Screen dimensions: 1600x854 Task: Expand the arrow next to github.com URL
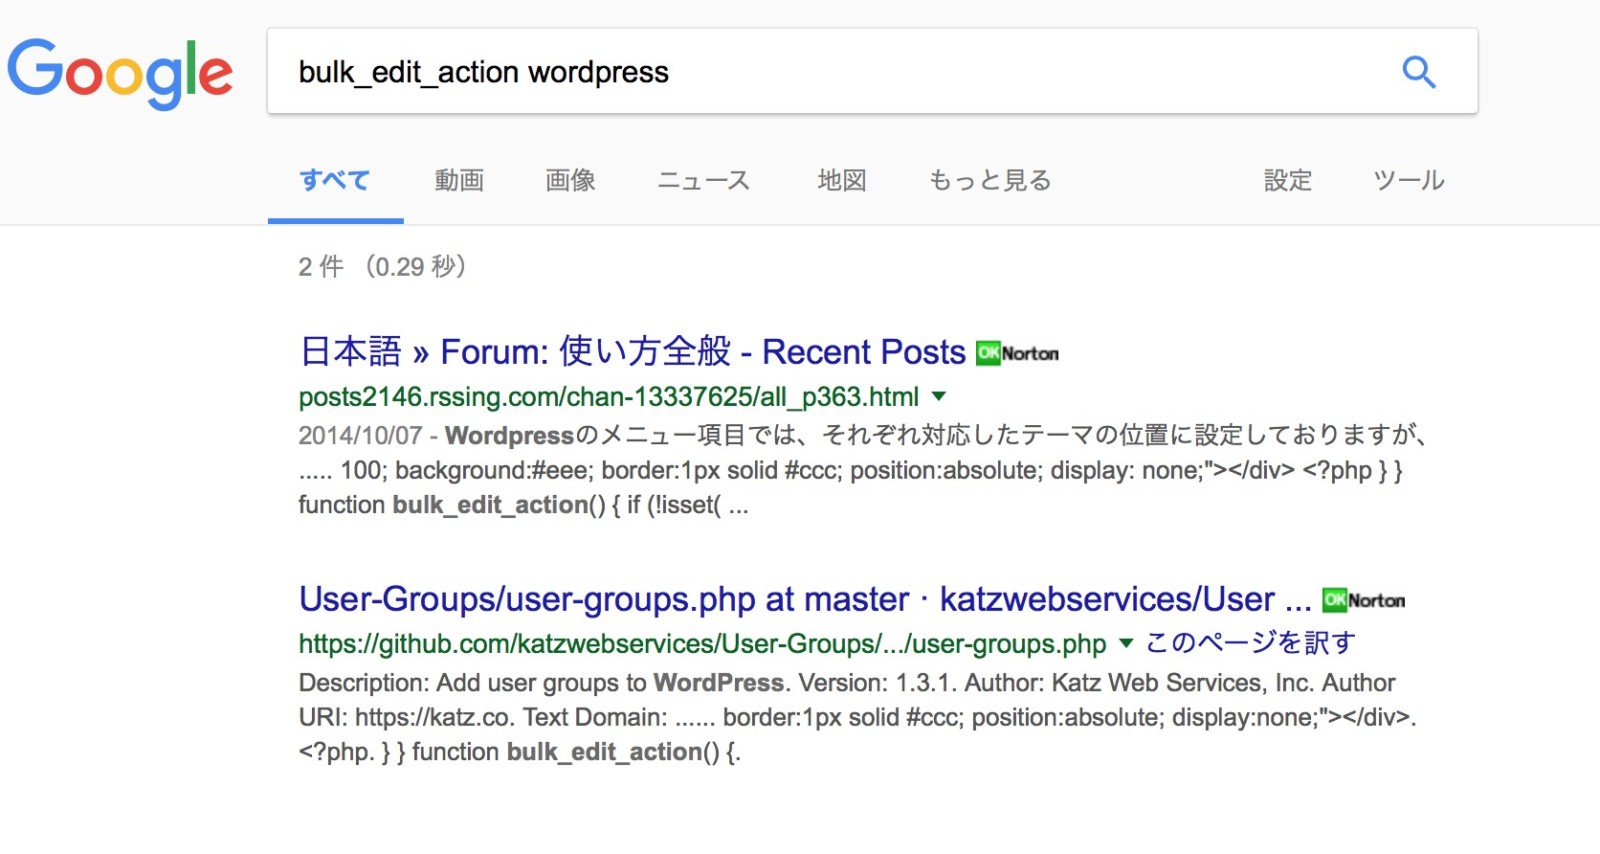[1126, 643]
